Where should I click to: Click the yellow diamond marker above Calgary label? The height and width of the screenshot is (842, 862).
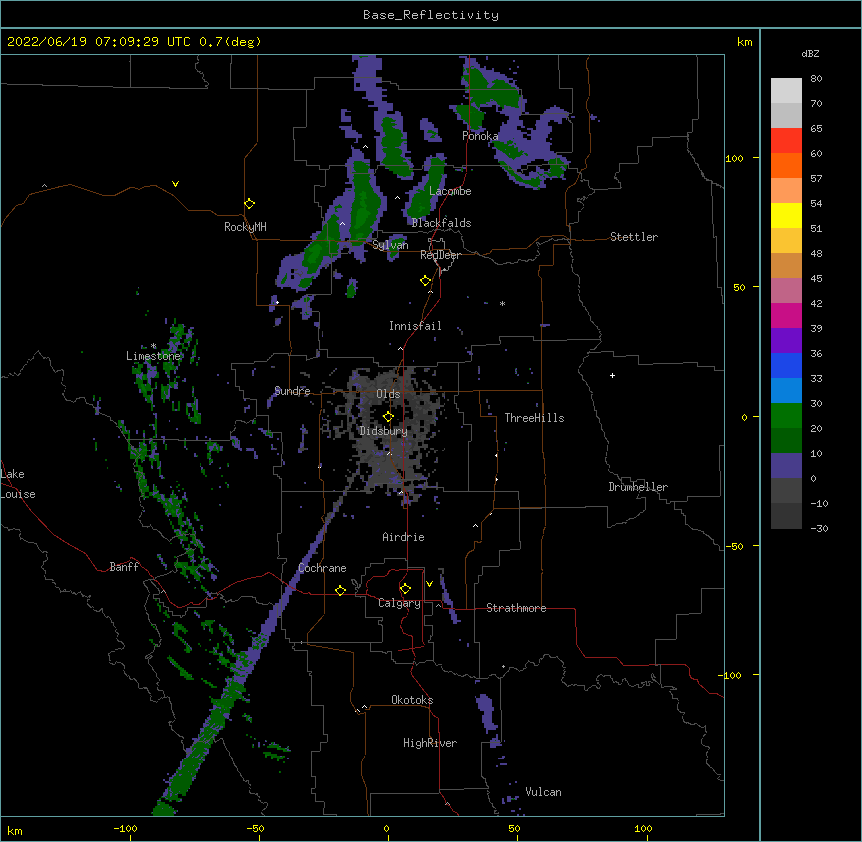tap(405, 589)
